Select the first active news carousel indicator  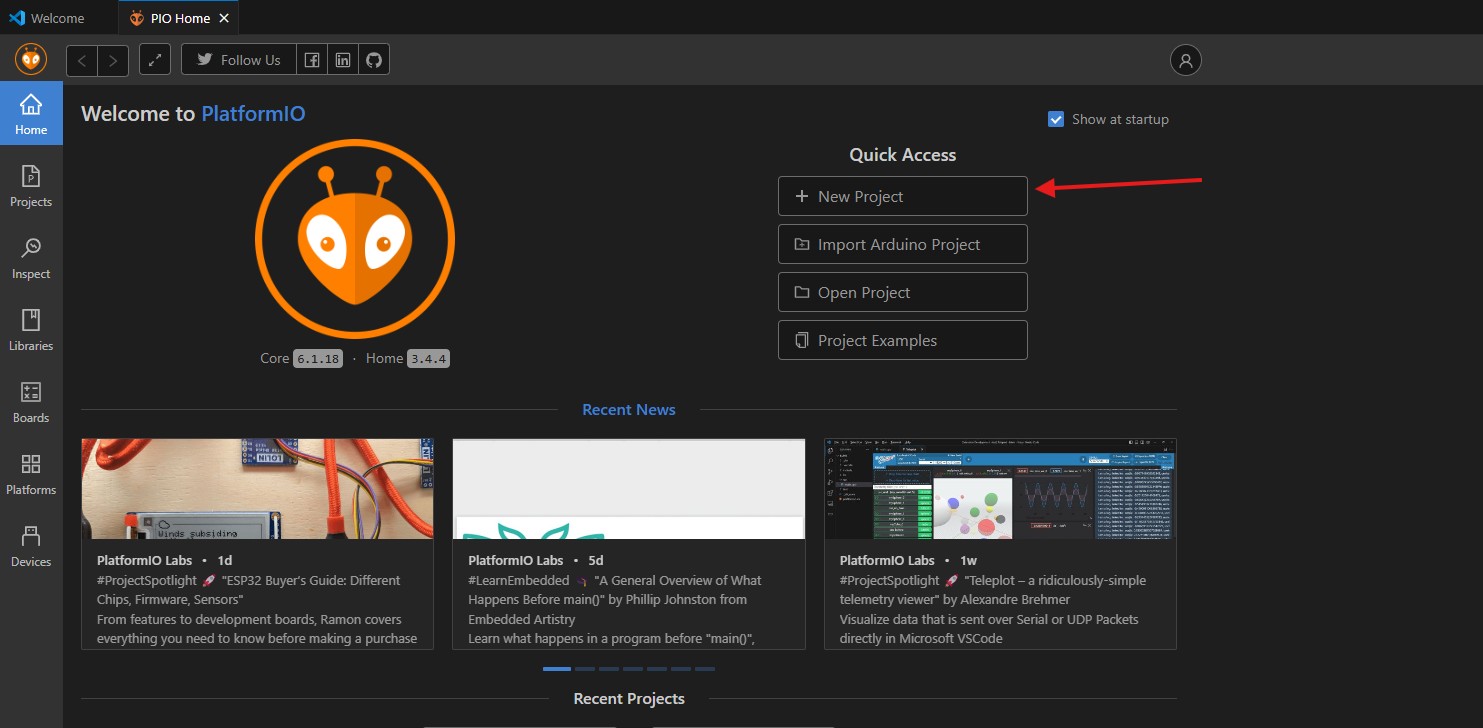coord(557,669)
